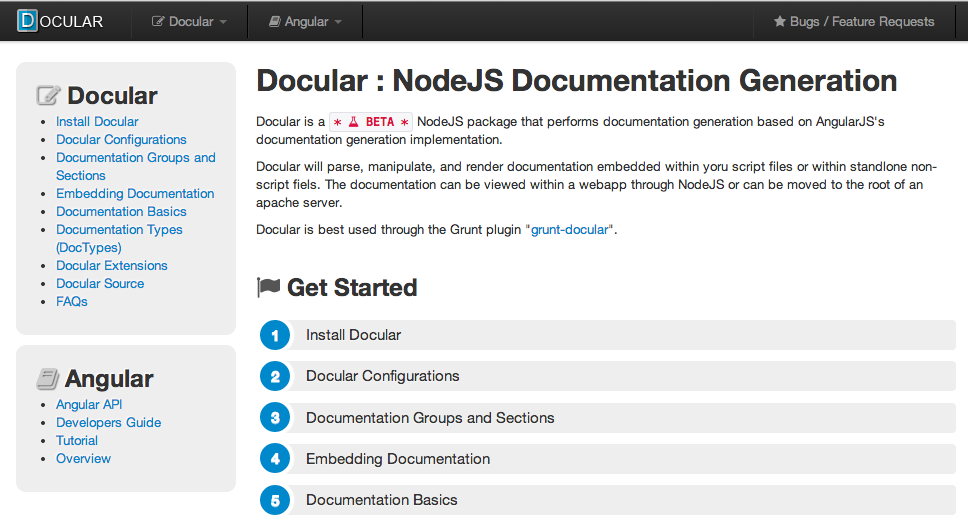Go to the OCULAR brand text in the navbar
The height and width of the screenshot is (523, 968).
coord(71,22)
